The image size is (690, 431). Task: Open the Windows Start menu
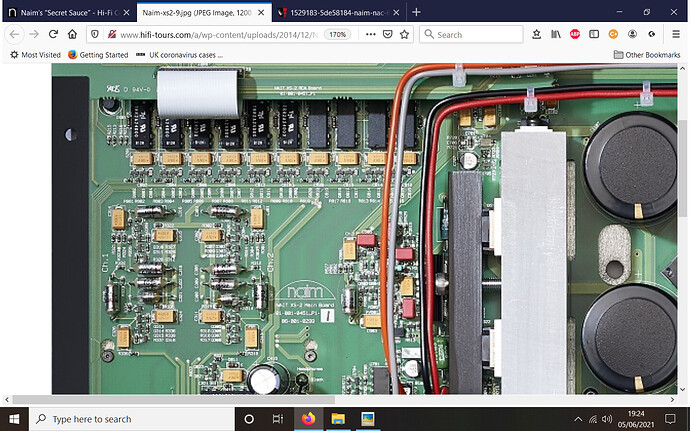(x=17, y=418)
